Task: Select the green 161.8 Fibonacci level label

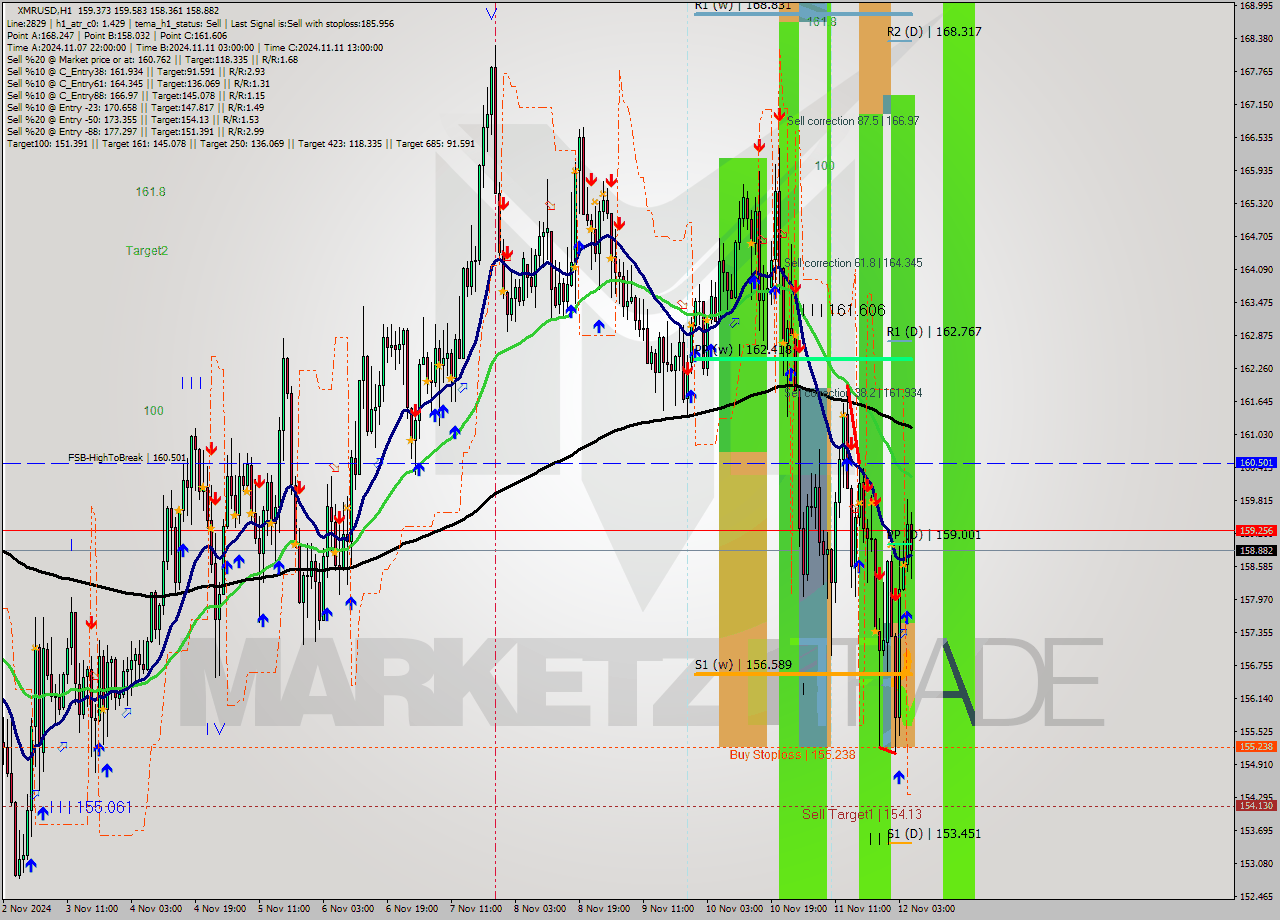Action: click(x=151, y=191)
